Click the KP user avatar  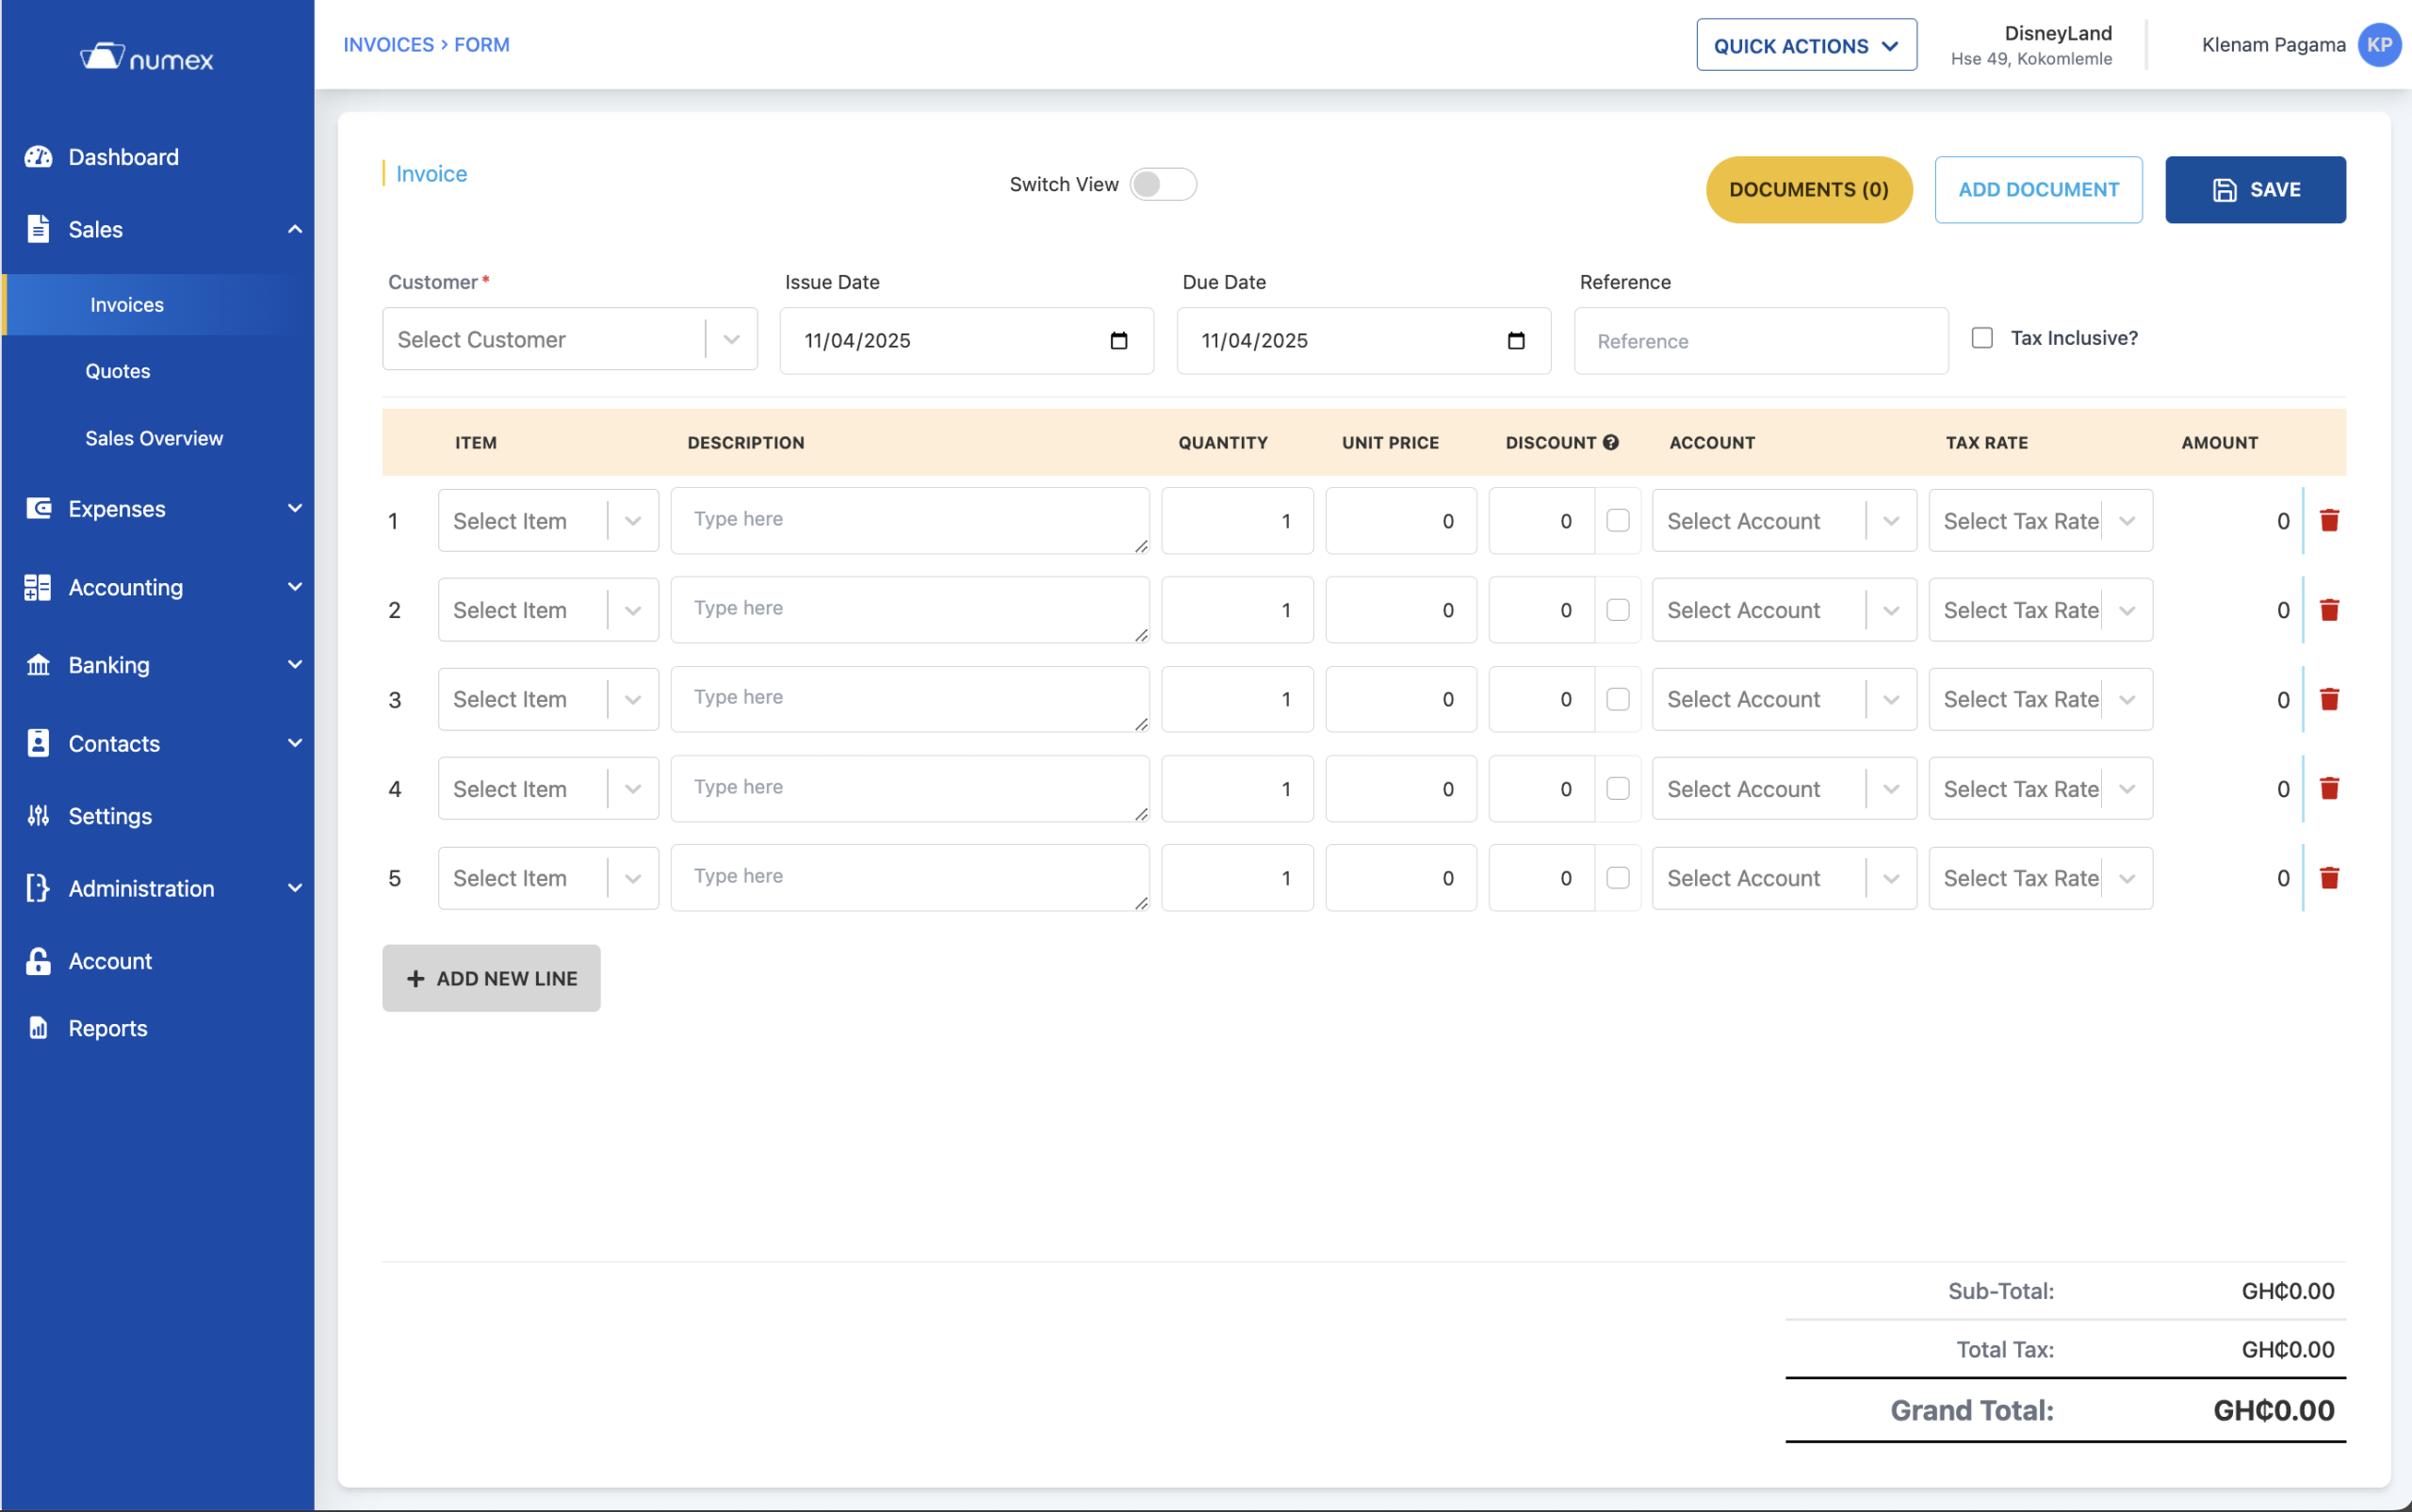(x=2379, y=45)
